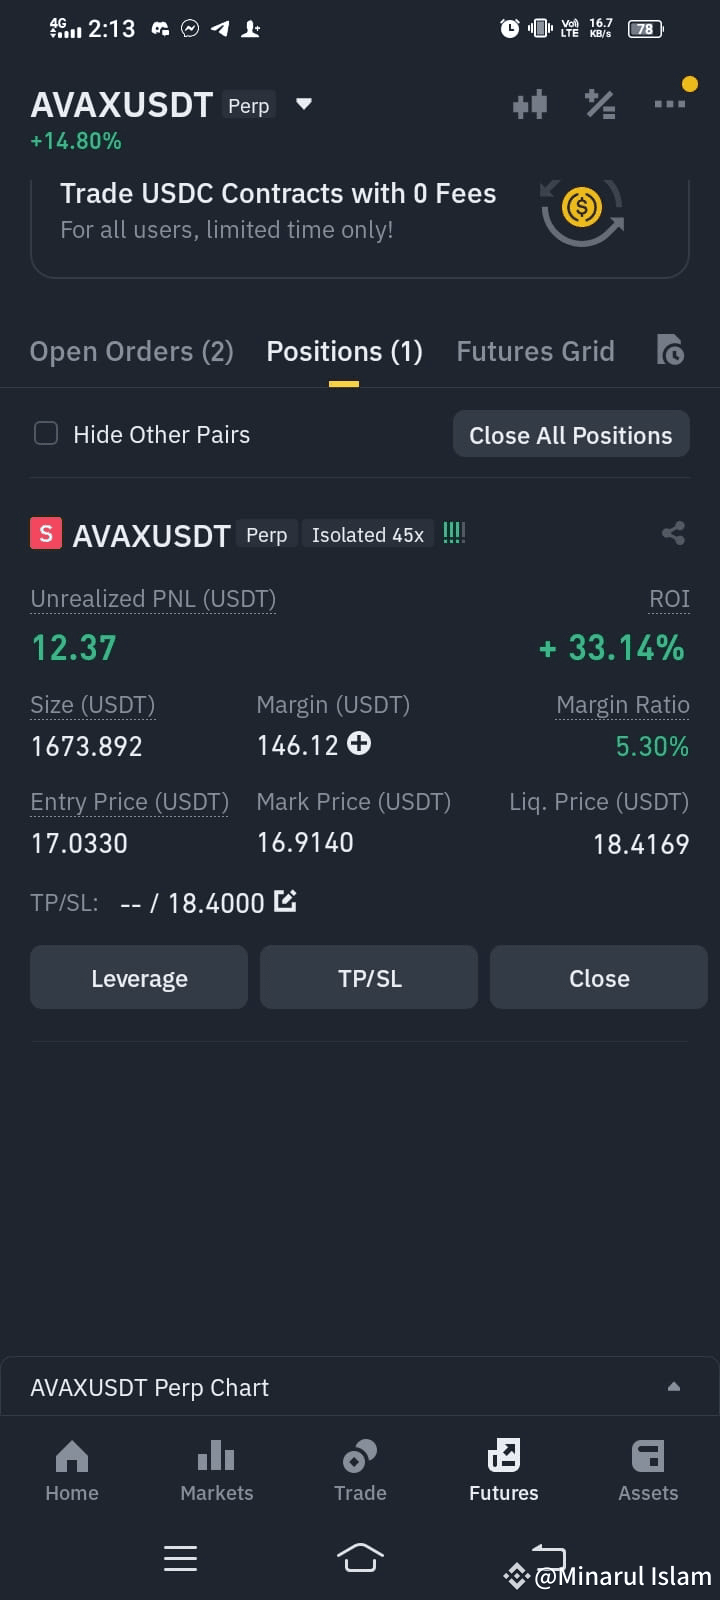Image resolution: width=720 pixels, height=1600 pixels.
Task: Tap the Android home navigation icon
Action: point(360,1557)
